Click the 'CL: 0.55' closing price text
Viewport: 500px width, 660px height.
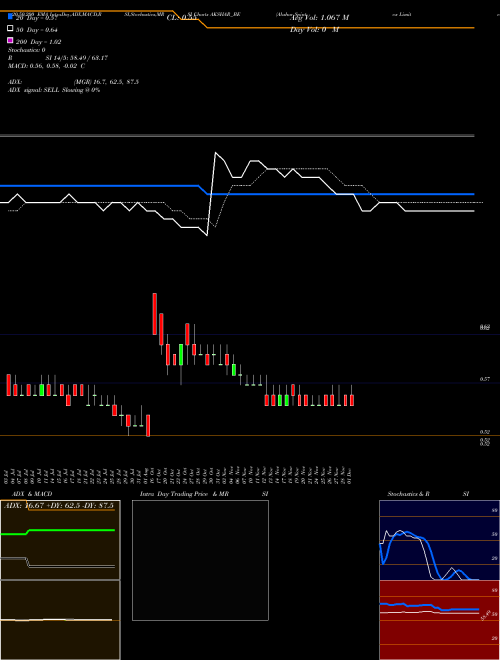181,18
